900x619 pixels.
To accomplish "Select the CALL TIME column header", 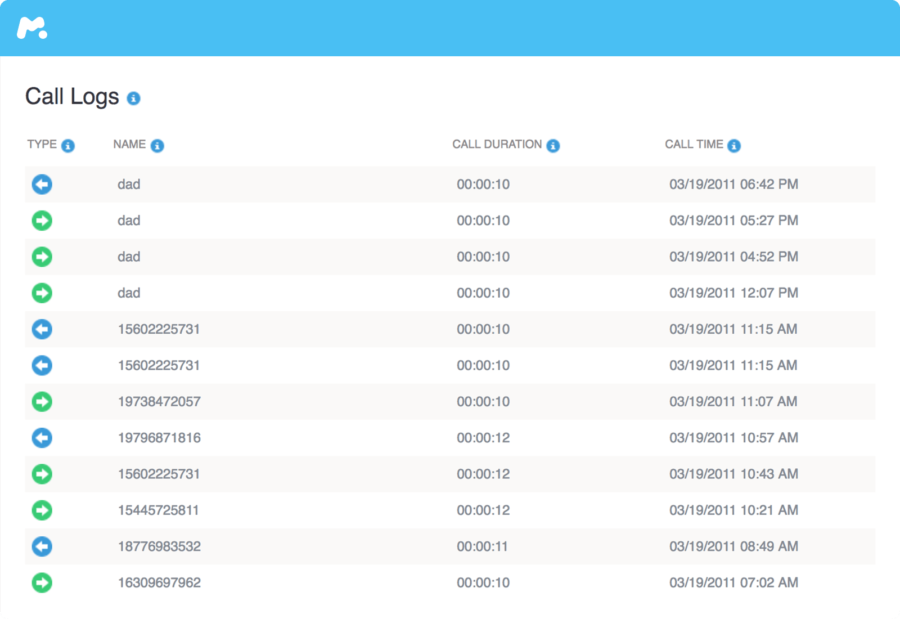I will (694, 144).
